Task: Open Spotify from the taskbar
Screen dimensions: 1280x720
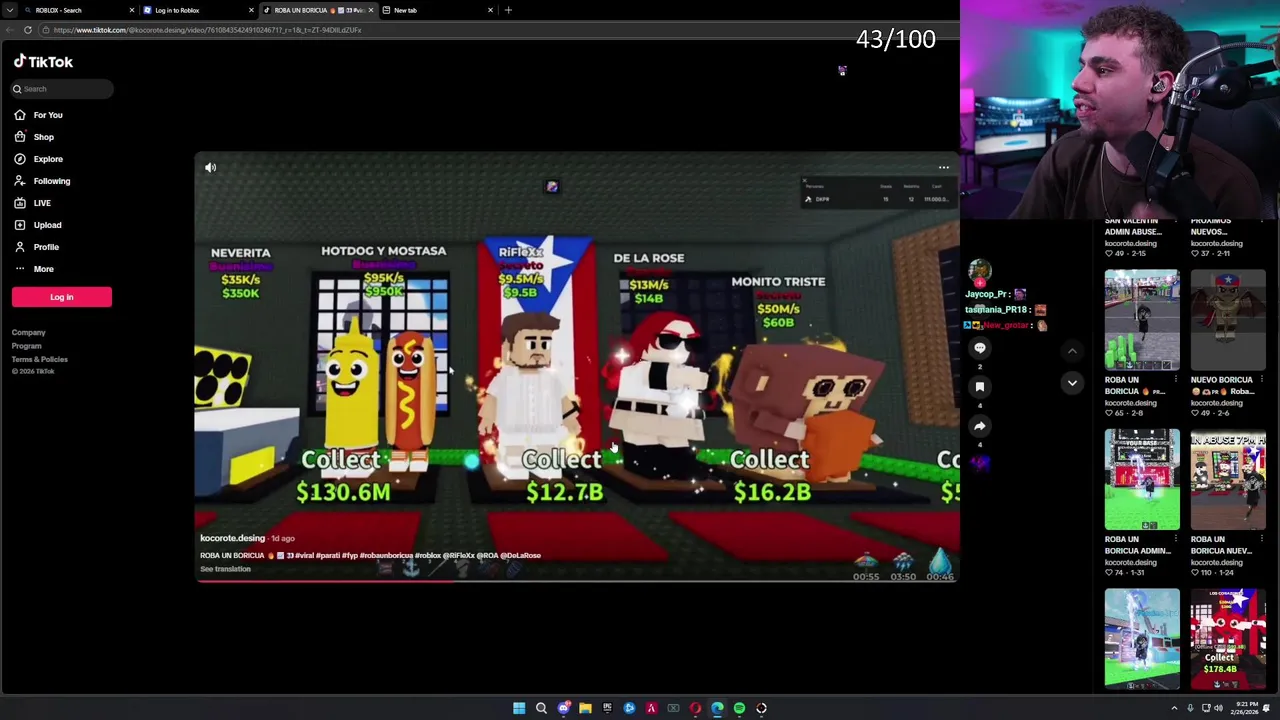Action: pyautogui.click(x=739, y=708)
